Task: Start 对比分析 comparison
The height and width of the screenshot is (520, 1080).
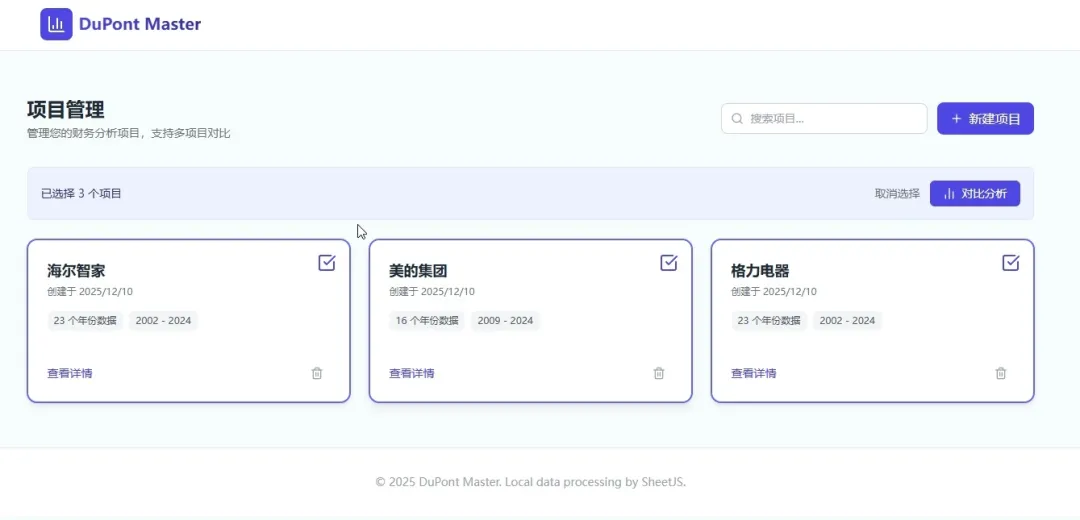Action: 975,194
